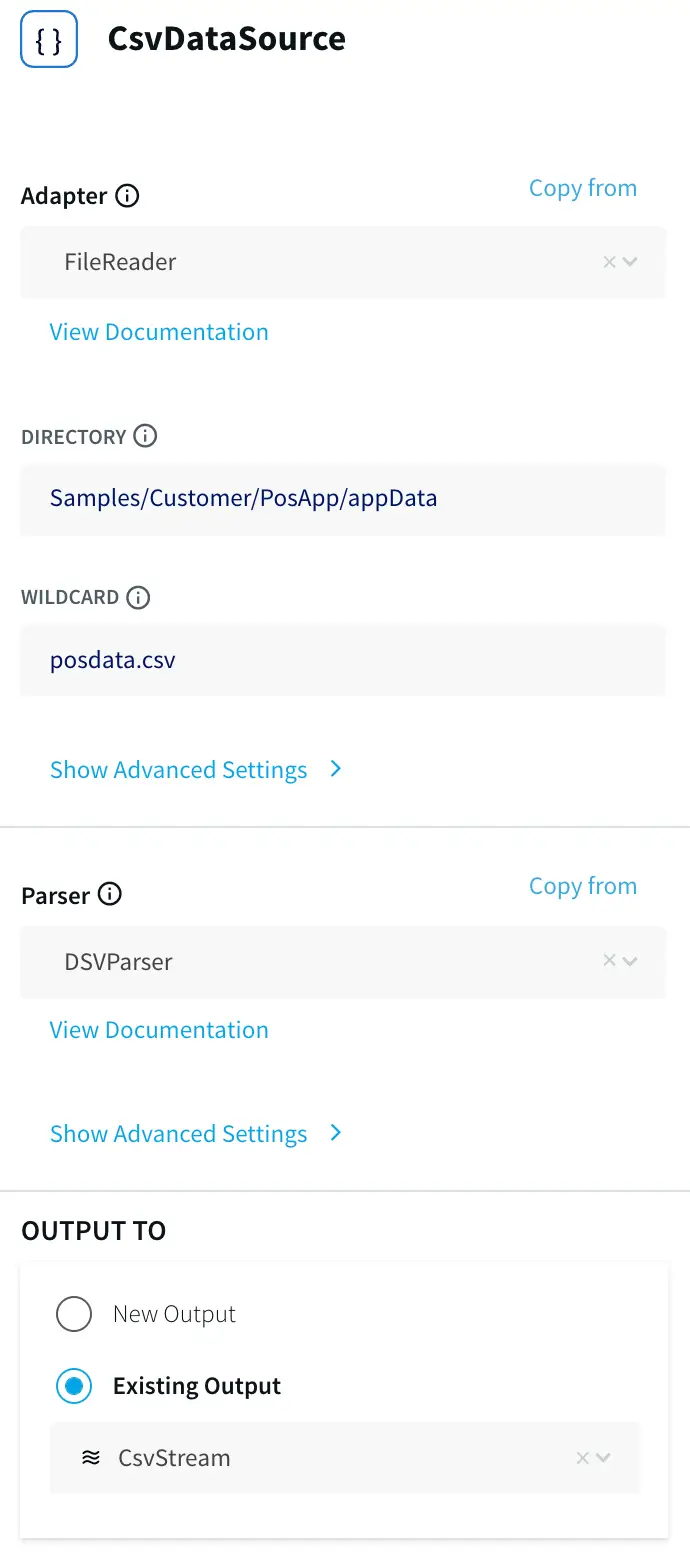The image size is (690, 1554).
Task: Open View Documentation for FileReader adapter
Action: [159, 332]
